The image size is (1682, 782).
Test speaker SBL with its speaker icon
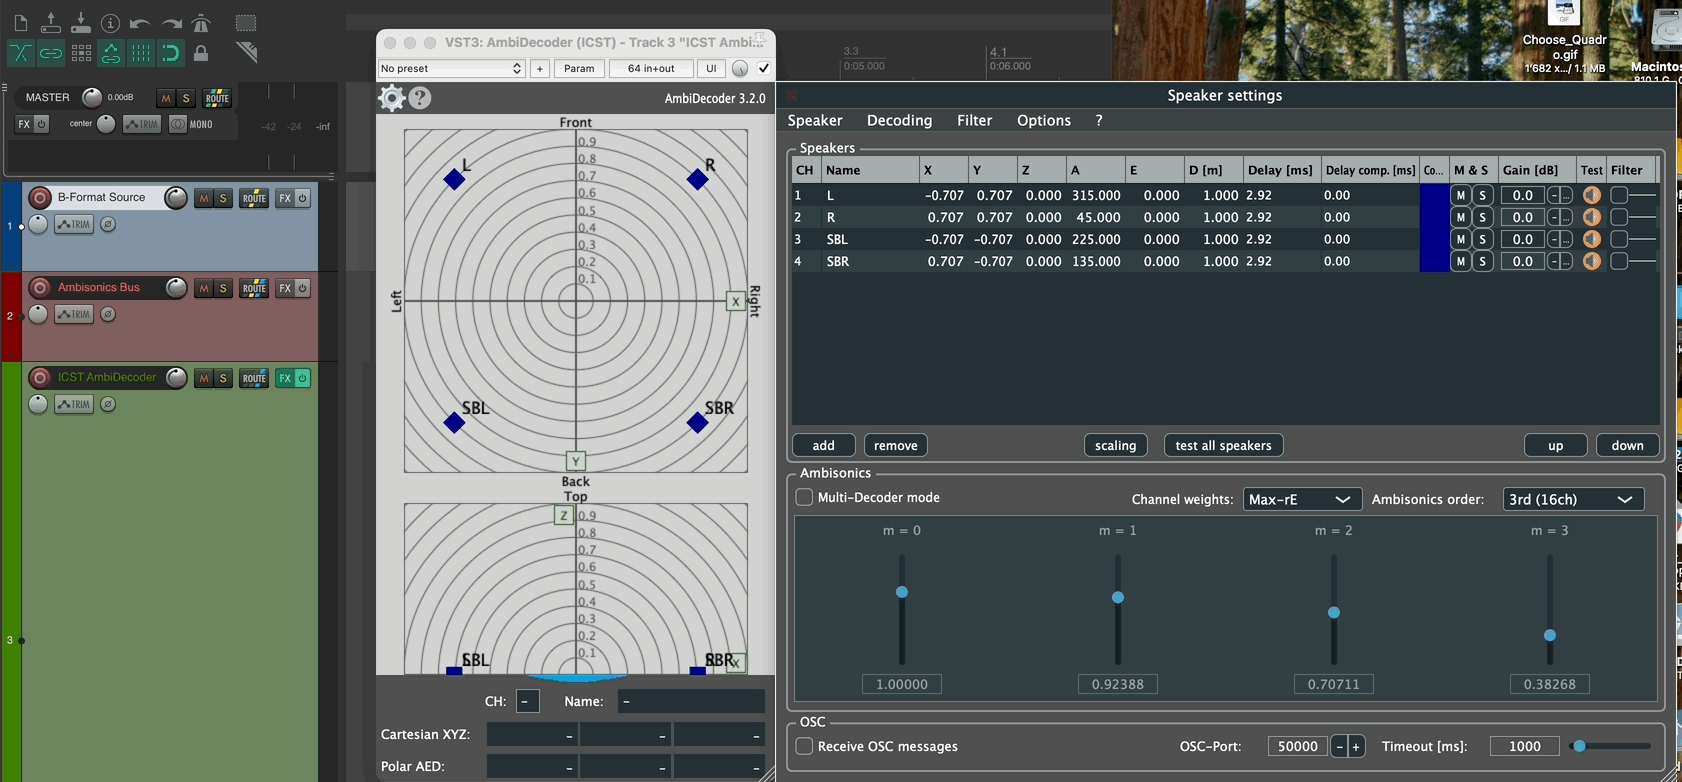pos(1592,239)
